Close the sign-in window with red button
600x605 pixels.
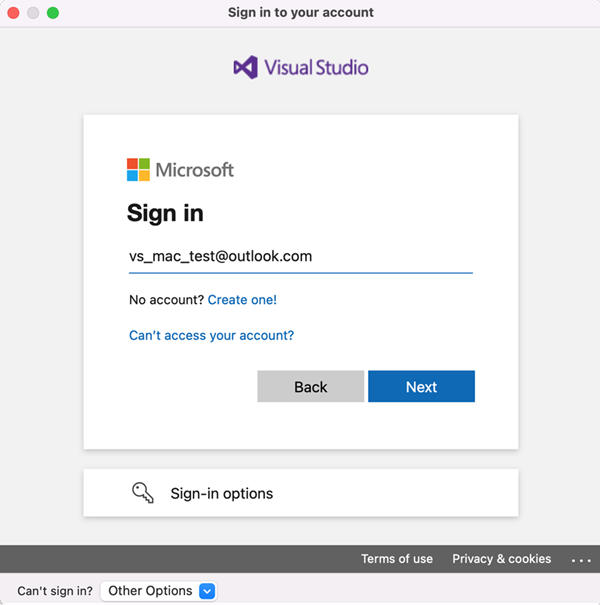click(13, 13)
